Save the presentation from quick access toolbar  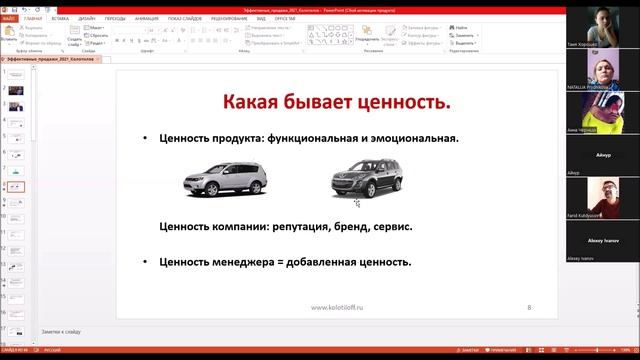tap(14, 10)
